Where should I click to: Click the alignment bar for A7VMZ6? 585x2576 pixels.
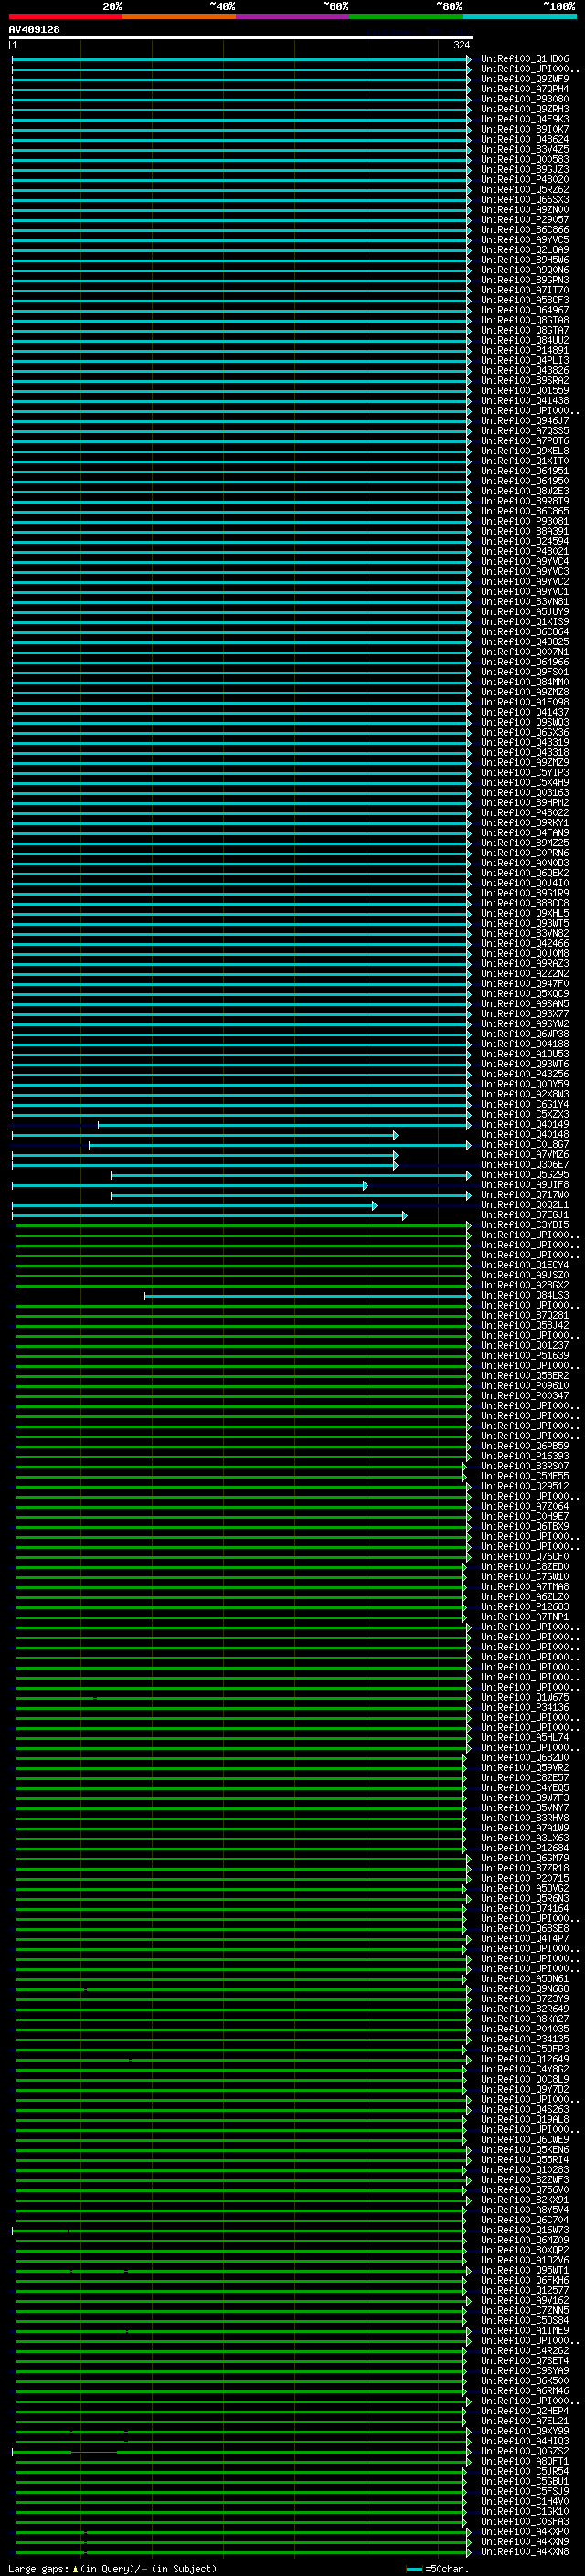[204, 1155]
